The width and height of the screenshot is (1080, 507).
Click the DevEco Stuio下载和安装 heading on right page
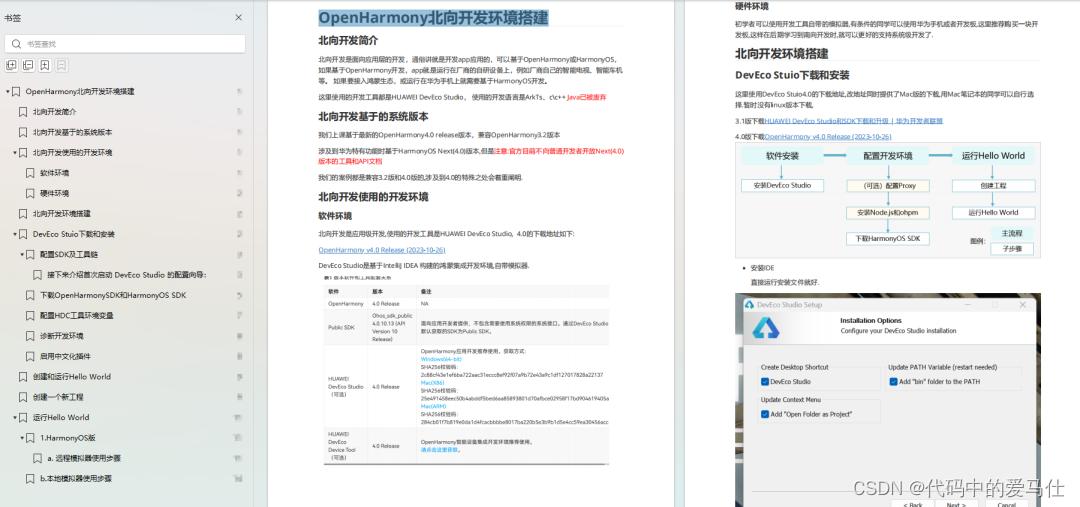792,74
